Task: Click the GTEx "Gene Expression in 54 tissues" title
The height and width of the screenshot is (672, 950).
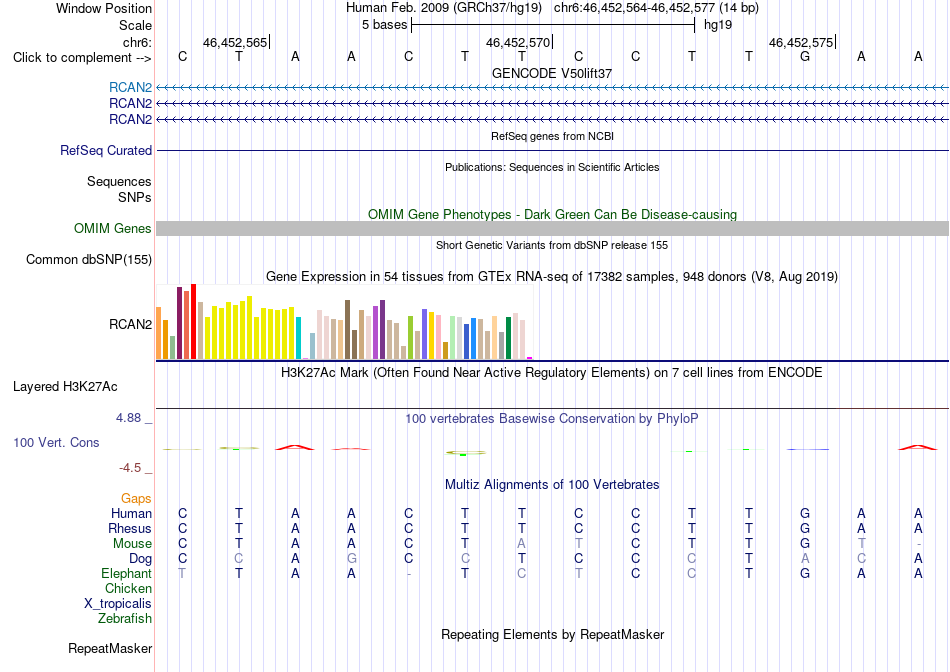Action: tap(552, 277)
